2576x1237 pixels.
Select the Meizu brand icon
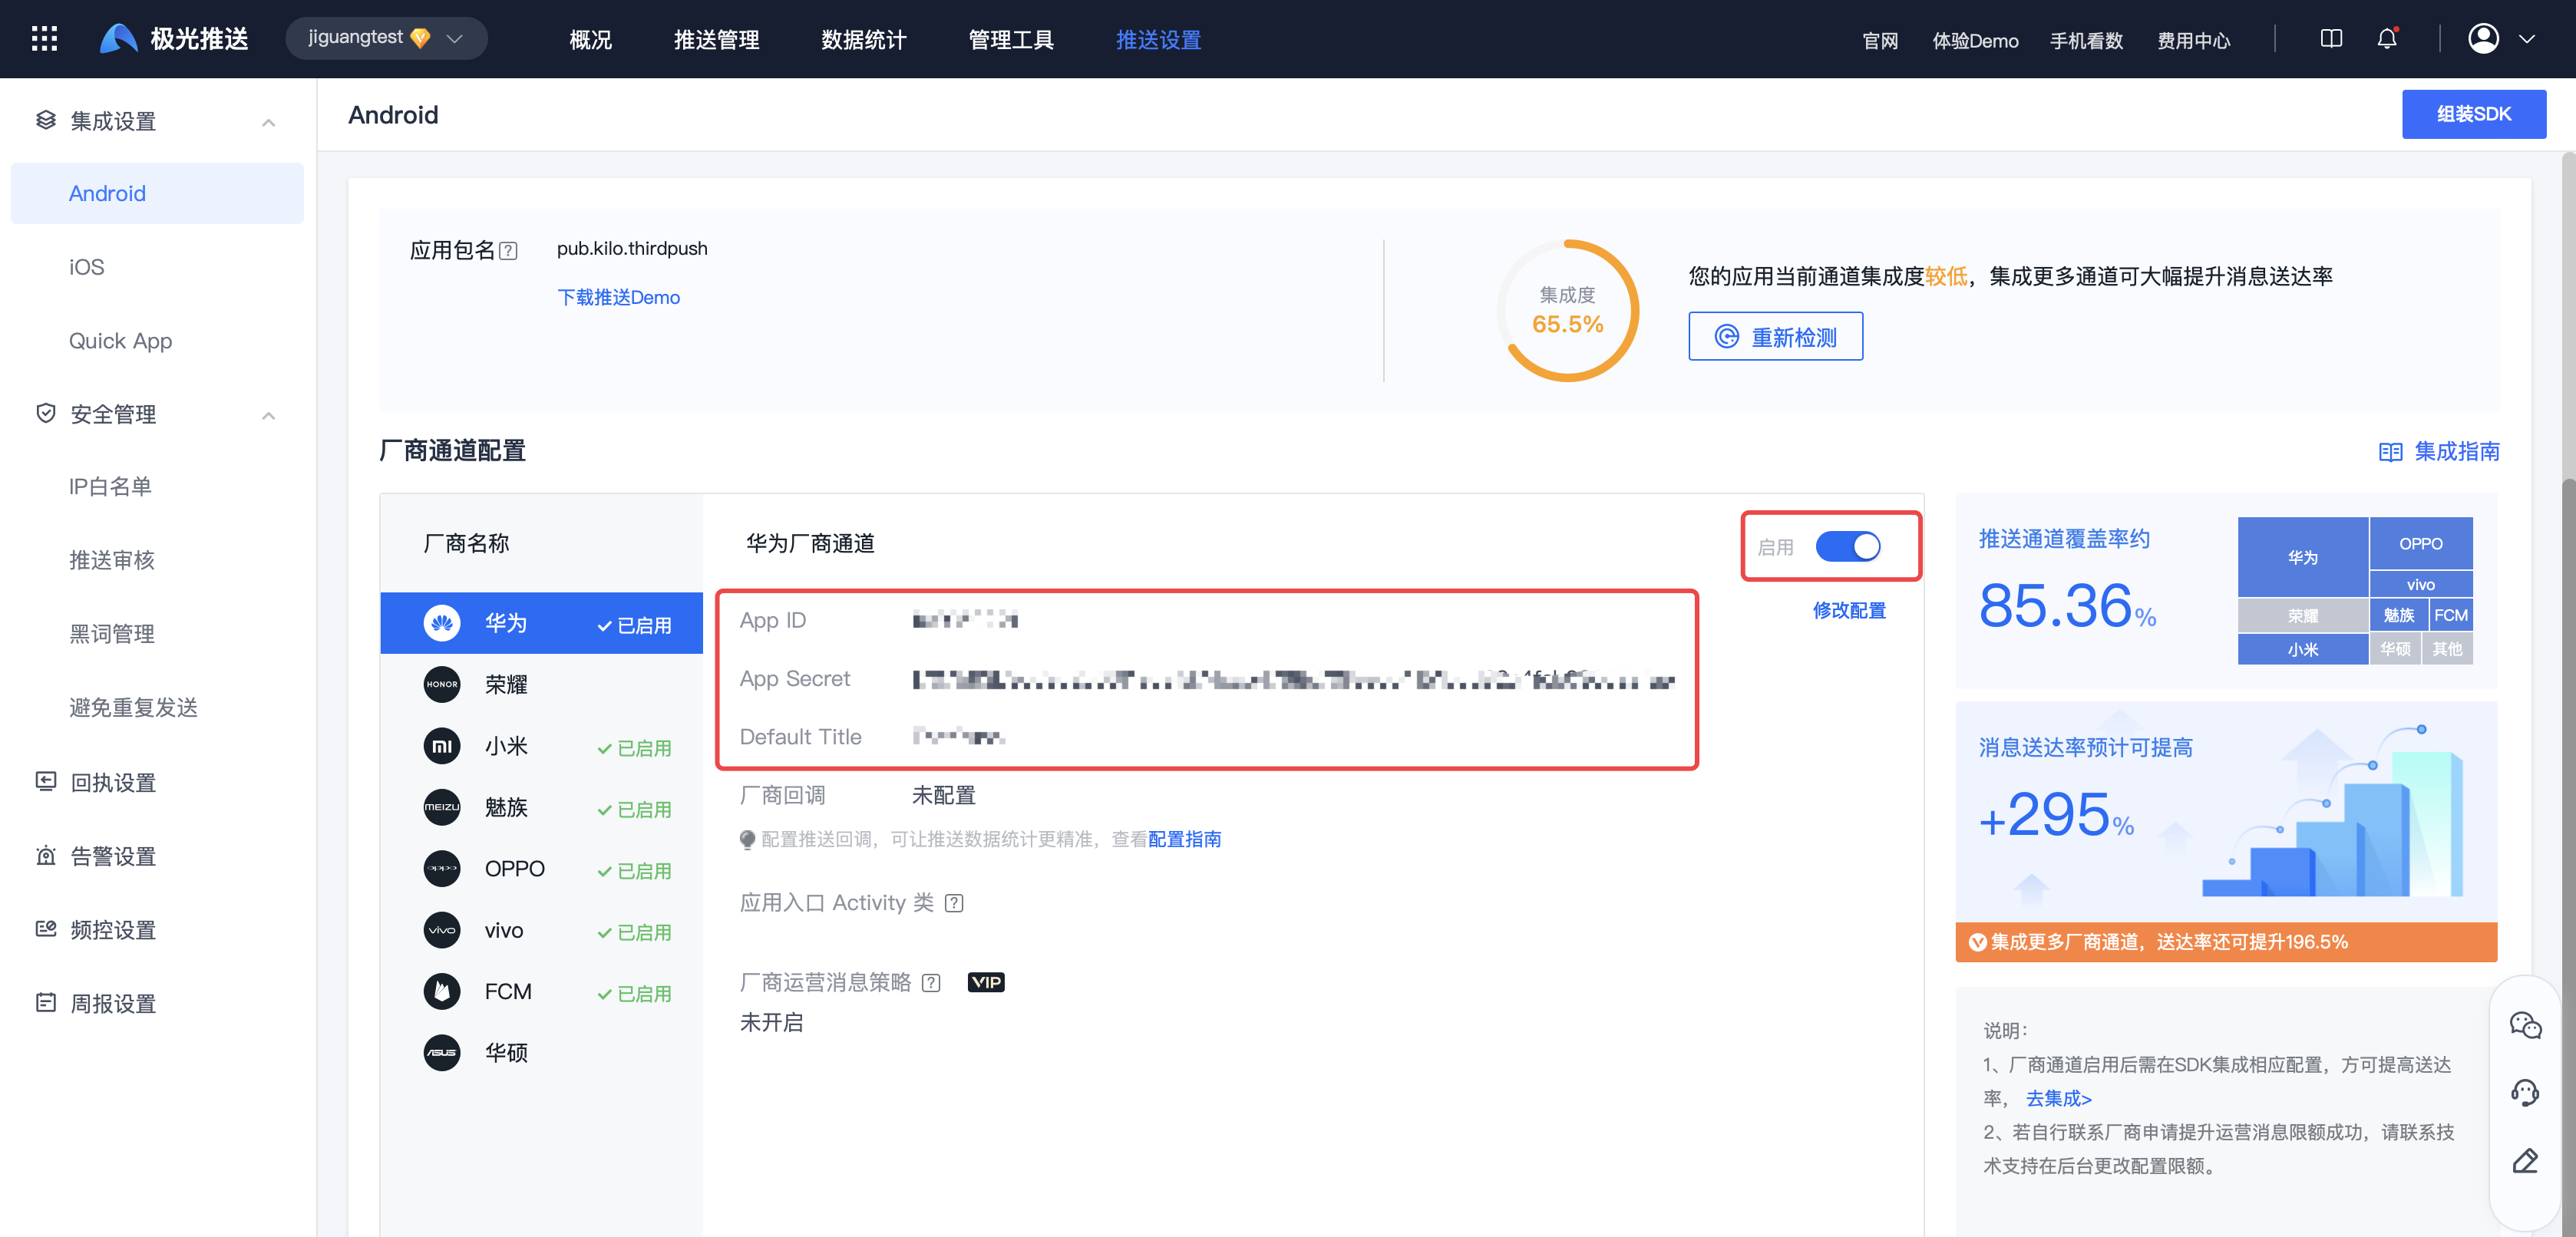click(x=442, y=807)
